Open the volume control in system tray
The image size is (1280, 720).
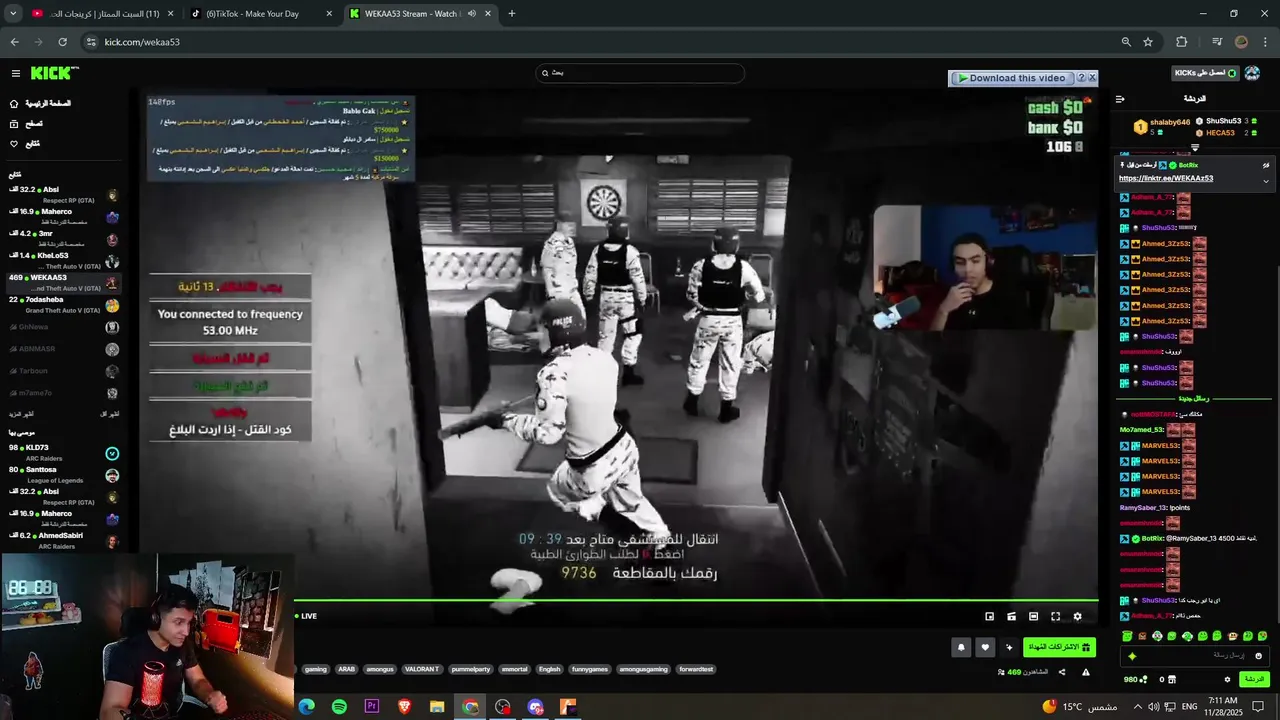pos(1154,706)
